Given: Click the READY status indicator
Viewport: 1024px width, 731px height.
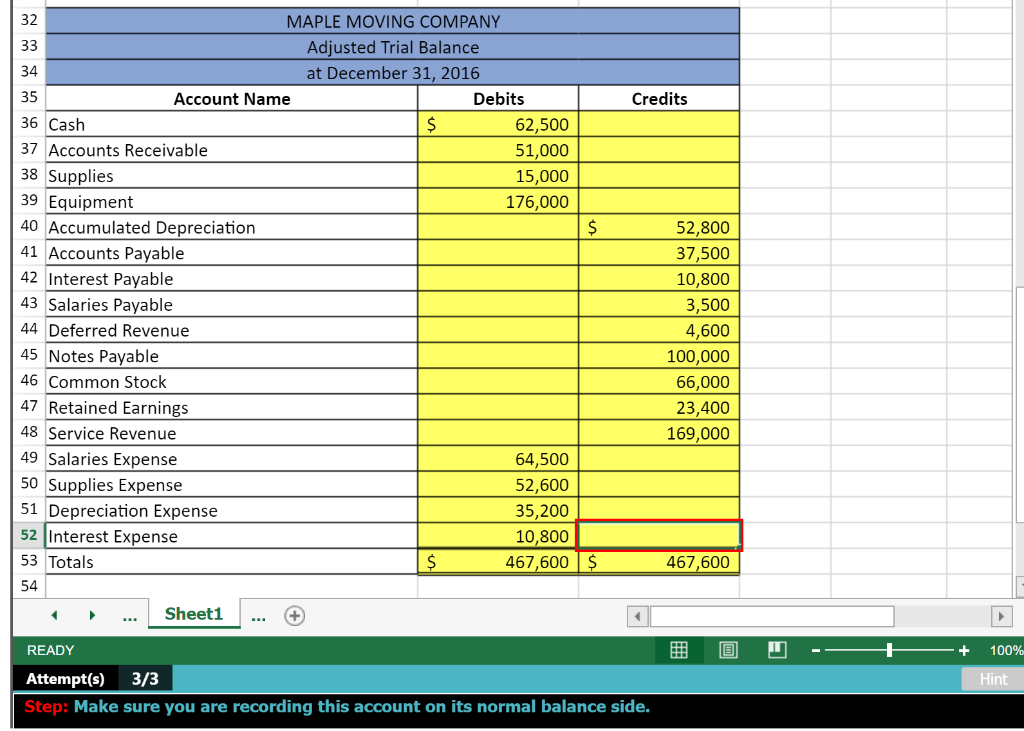Looking at the screenshot, I should [x=50, y=651].
